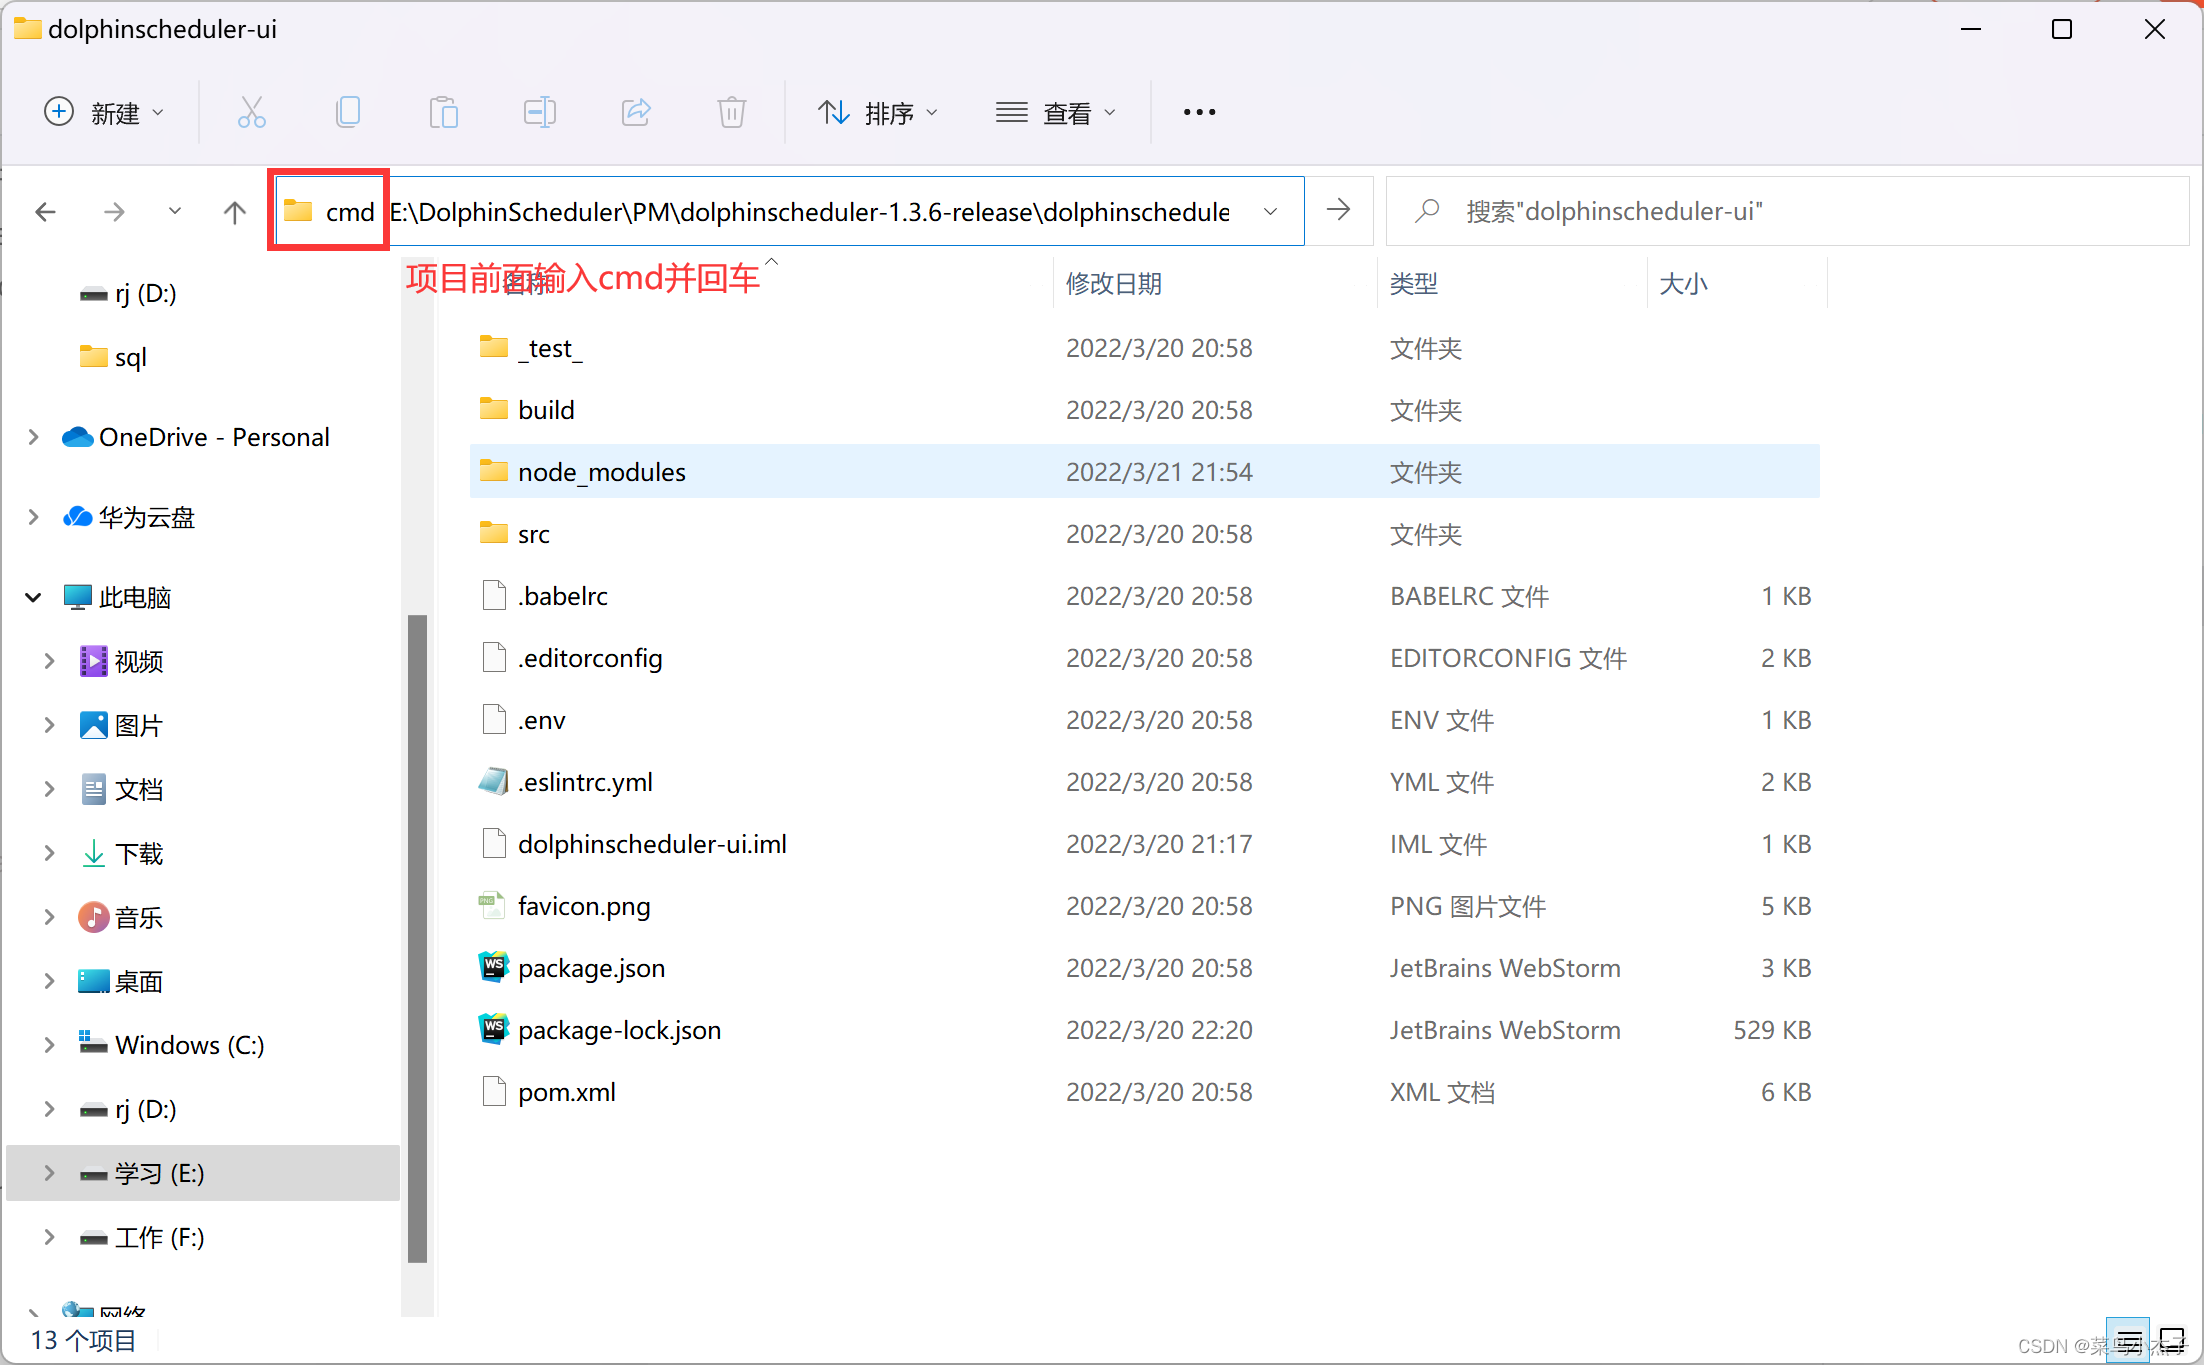
Task: Collapse the 此电脑 tree item
Action: pyautogui.click(x=33, y=596)
